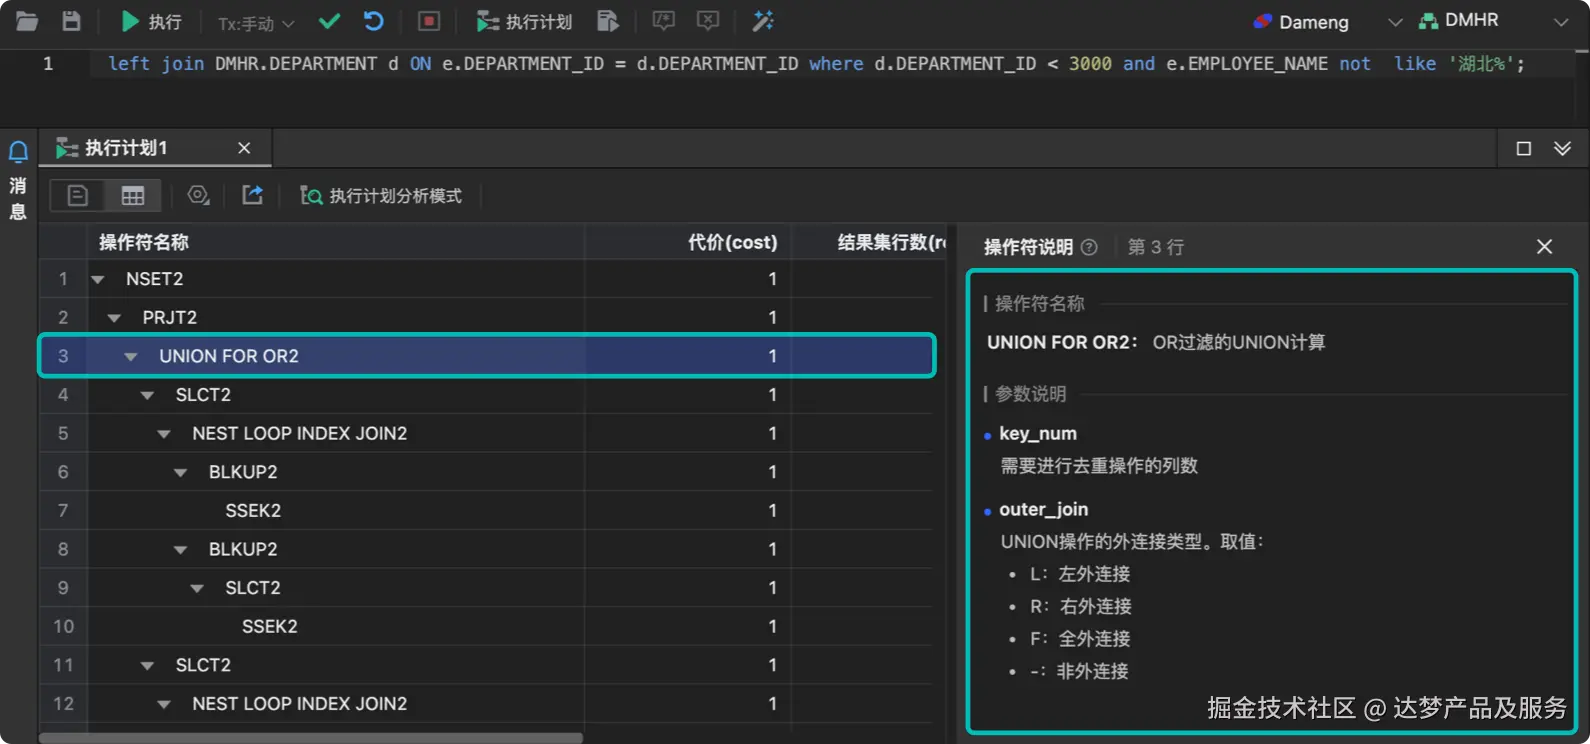The height and width of the screenshot is (744, 1590).
Task: Switch to table view of execution plan
Action: [x=132, y=196]
